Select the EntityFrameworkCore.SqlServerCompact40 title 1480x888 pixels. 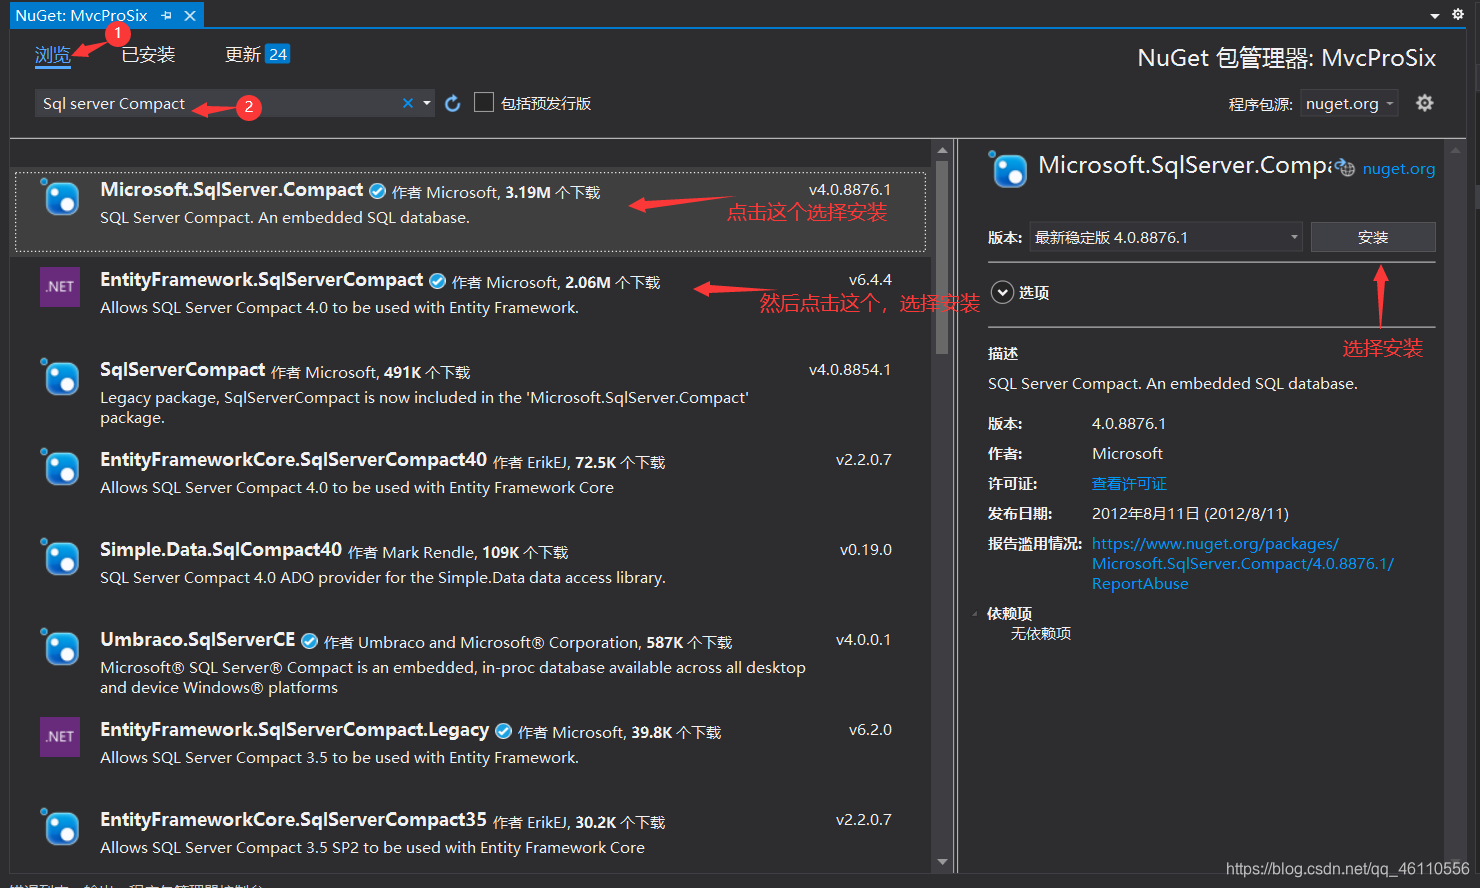click(294, 460)
